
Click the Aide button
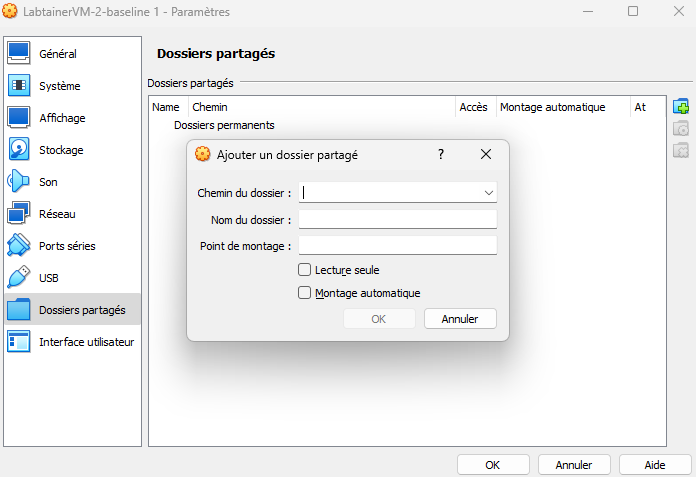[655, 465]
